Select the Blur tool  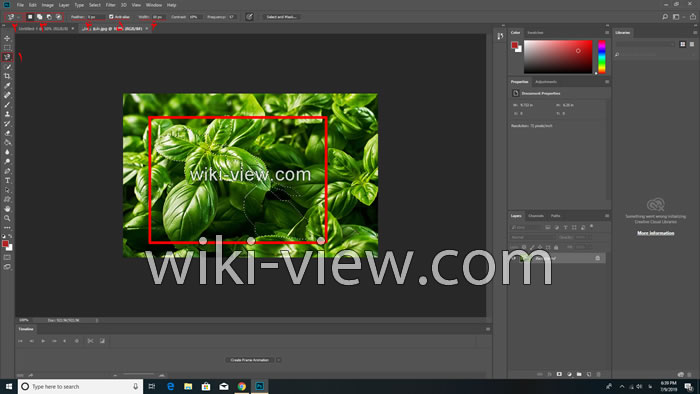7,152
